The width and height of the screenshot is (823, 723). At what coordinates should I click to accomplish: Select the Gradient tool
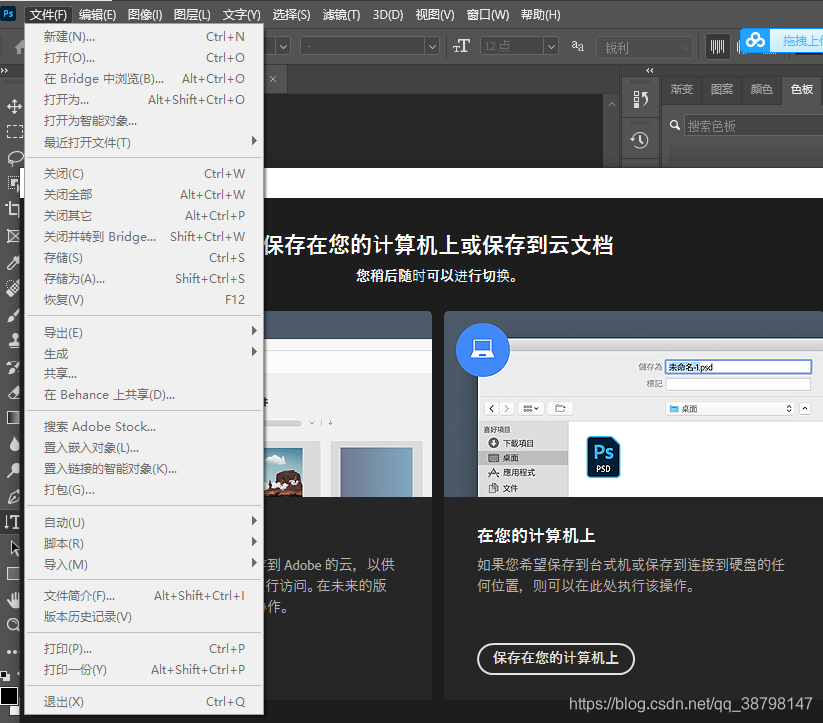coord(13,418)
